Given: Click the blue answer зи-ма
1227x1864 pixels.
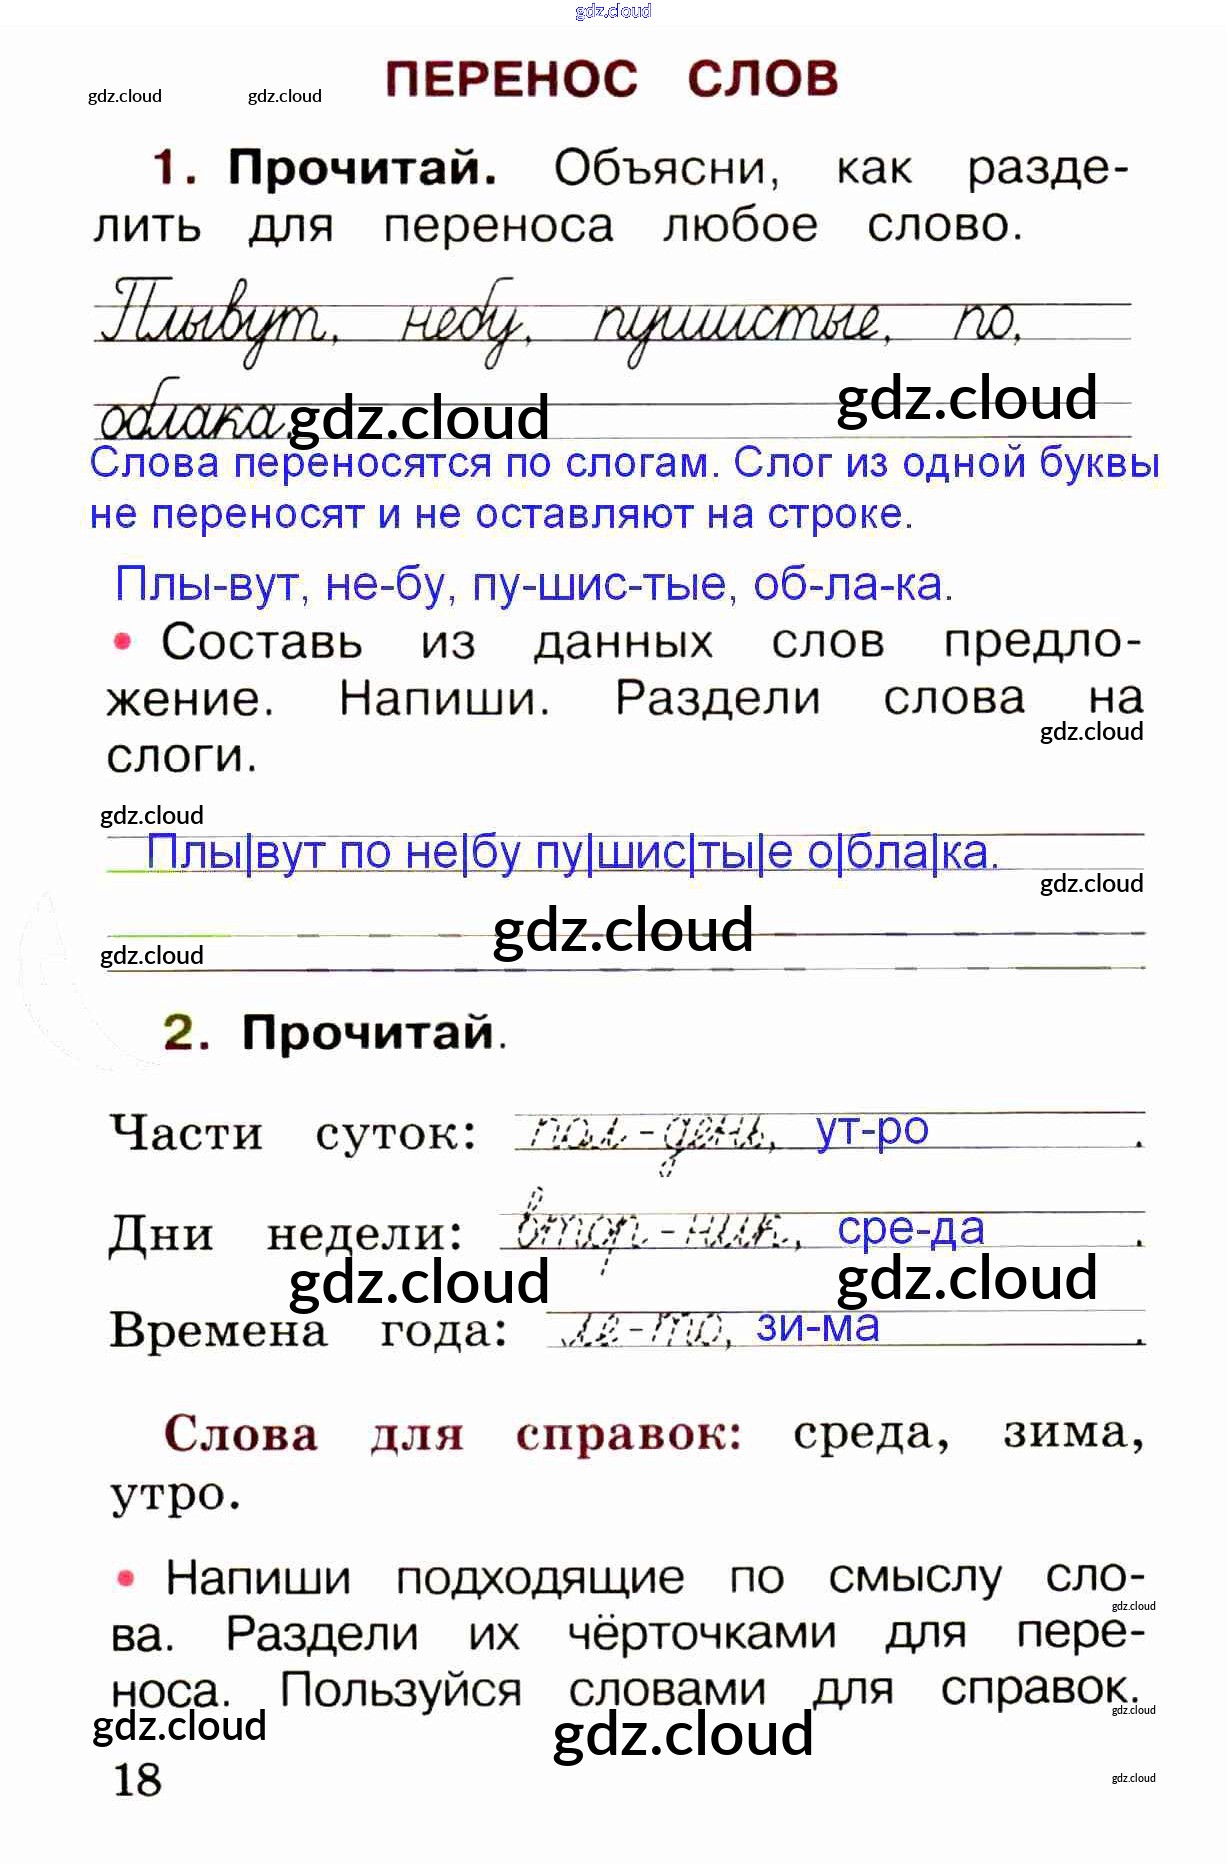Looking at the screenshot, I should tap(817, 1326).
